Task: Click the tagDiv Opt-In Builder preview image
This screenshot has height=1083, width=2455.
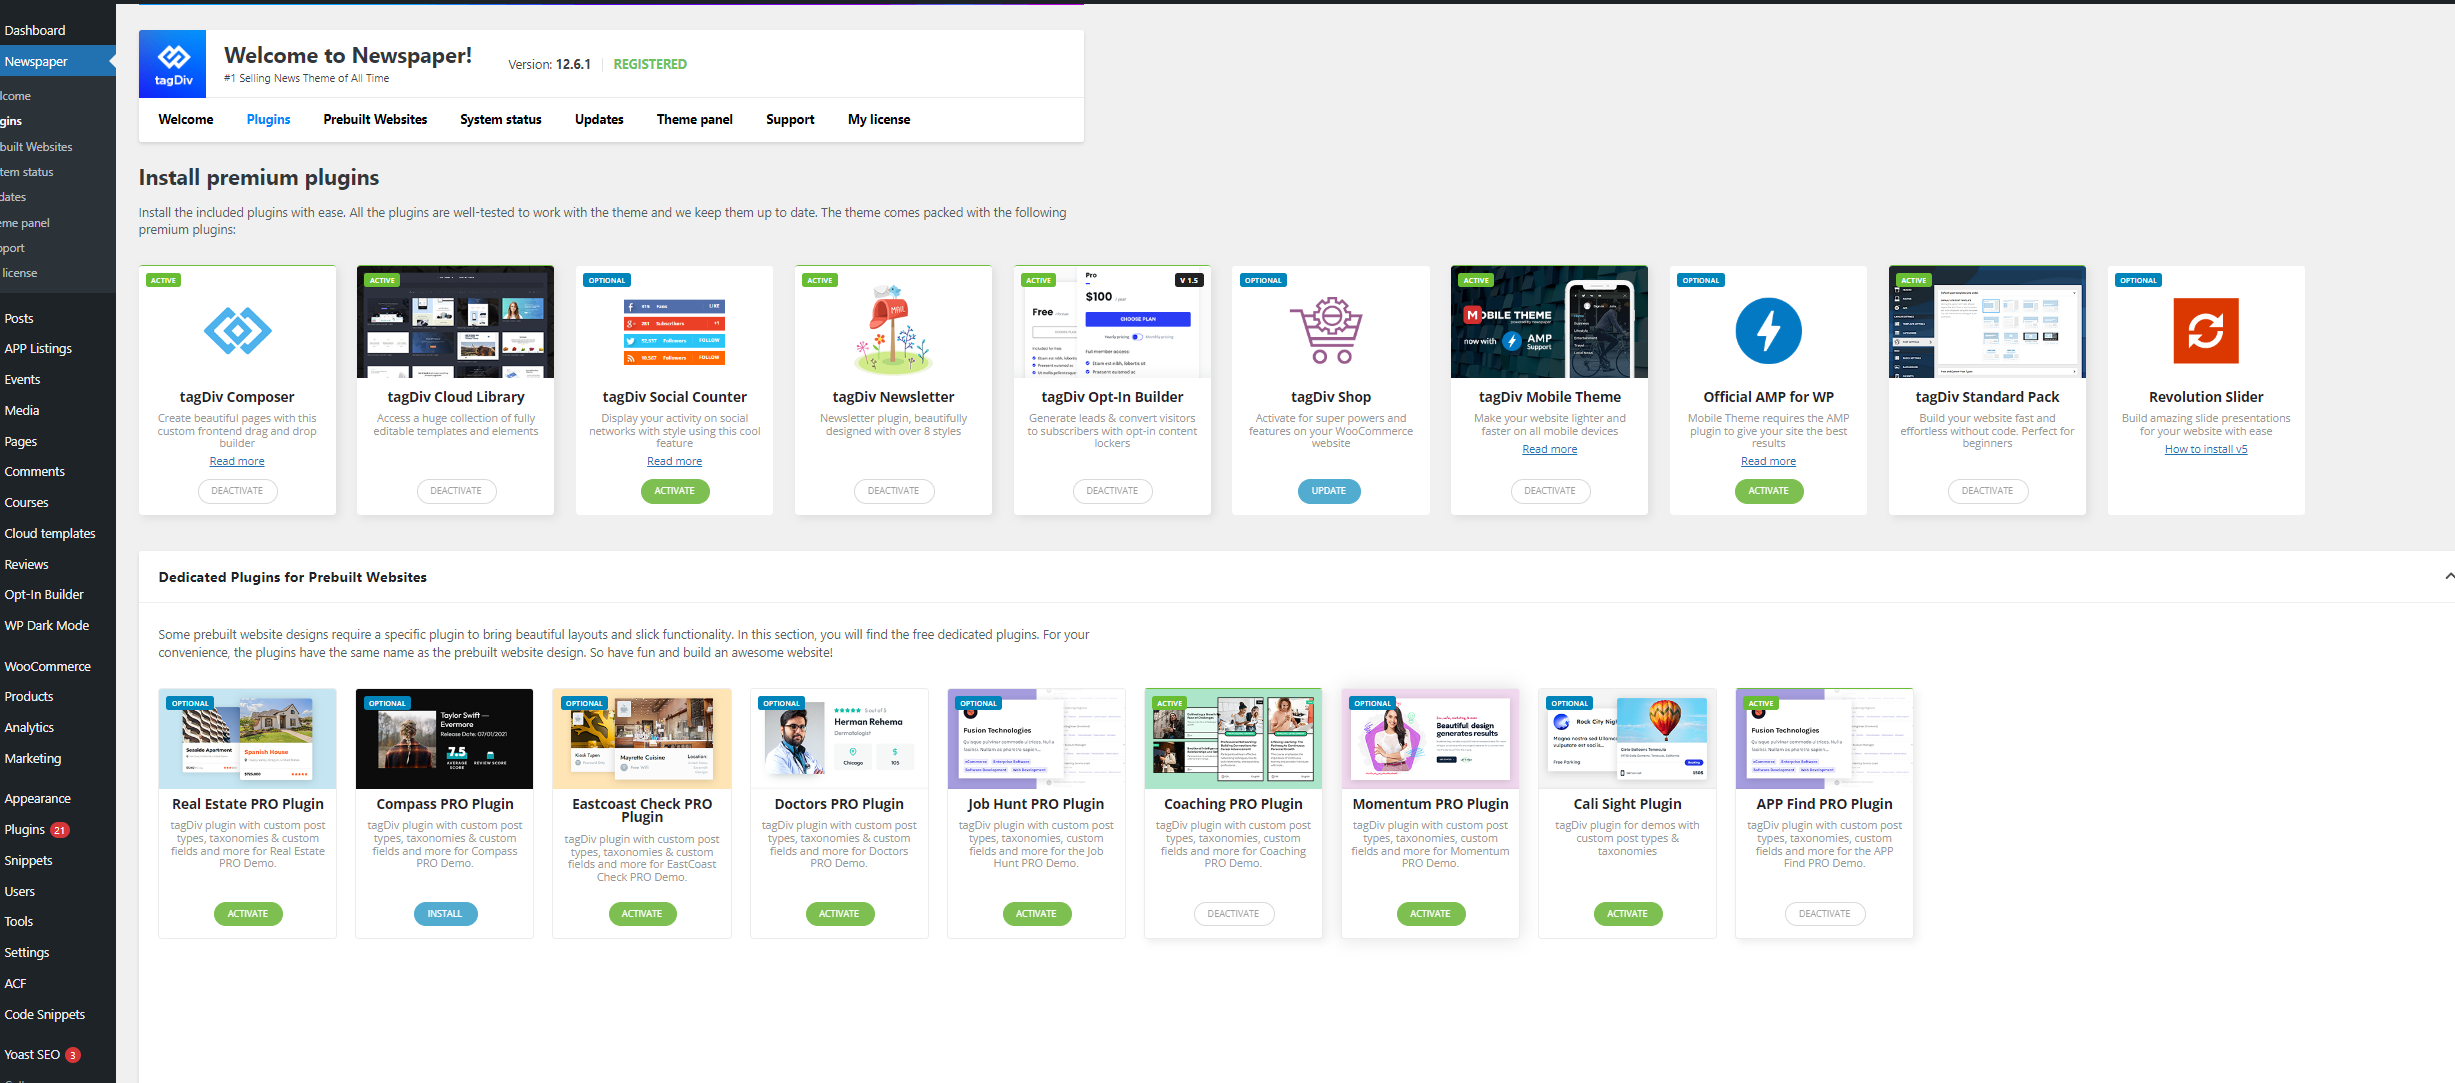Action: tap(1112, 322)
